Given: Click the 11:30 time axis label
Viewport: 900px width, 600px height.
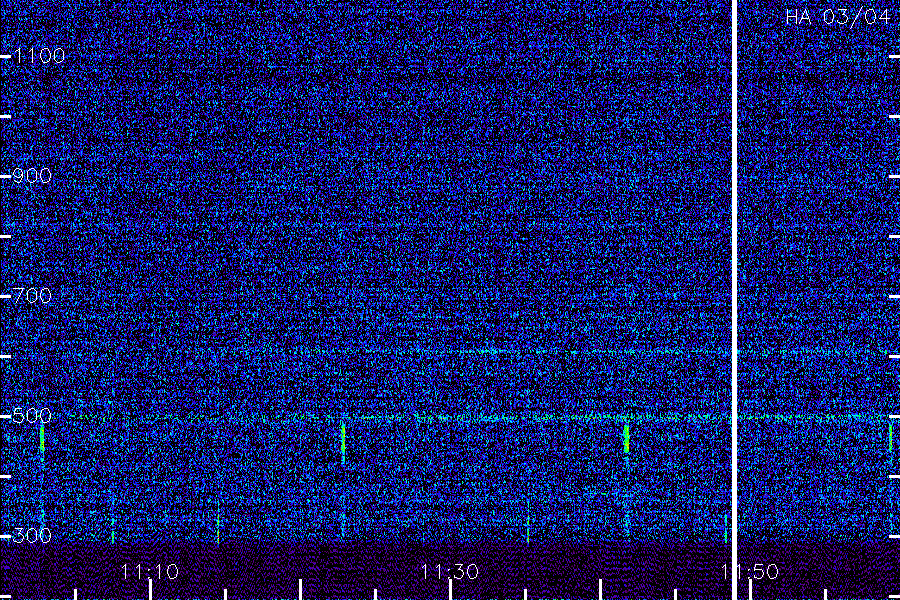Looking at the screenshot, I should click(x=449, y=572).
